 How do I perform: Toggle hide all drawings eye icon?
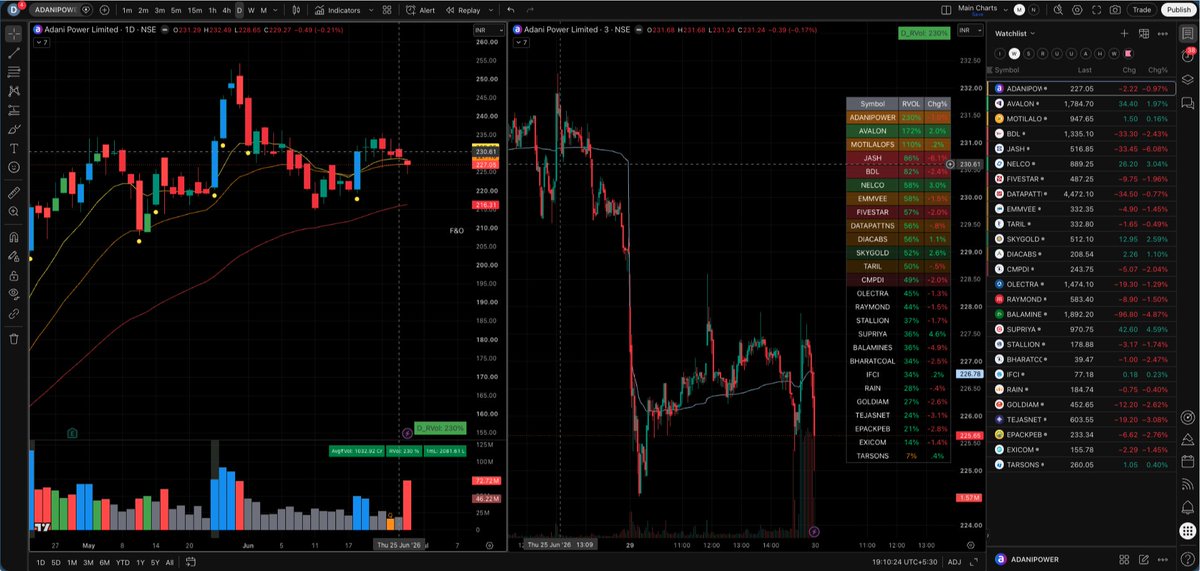[14, 294]
